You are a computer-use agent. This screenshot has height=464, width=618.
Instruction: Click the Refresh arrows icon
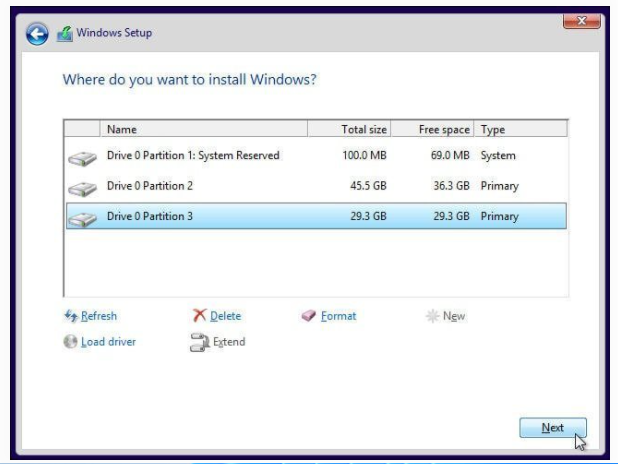pos(70,316)
